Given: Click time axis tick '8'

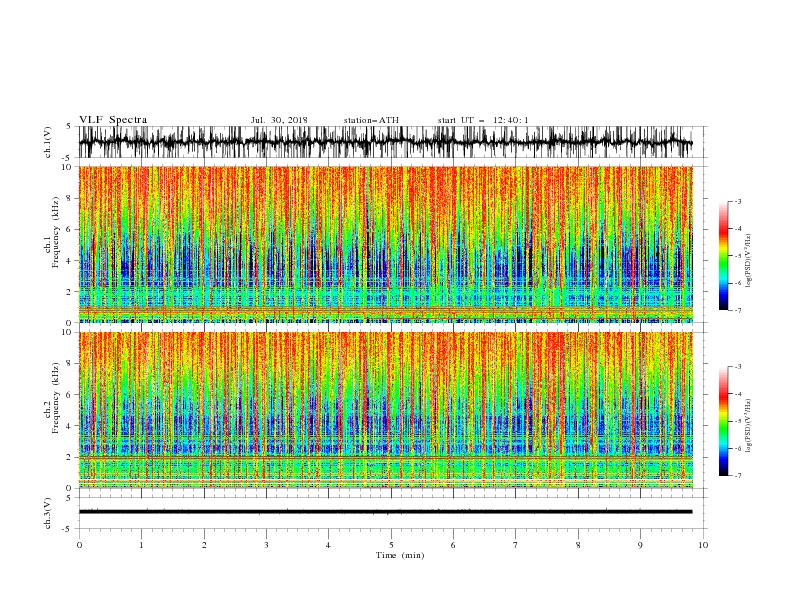Looking at the screenshot, I should click(578, 545).
